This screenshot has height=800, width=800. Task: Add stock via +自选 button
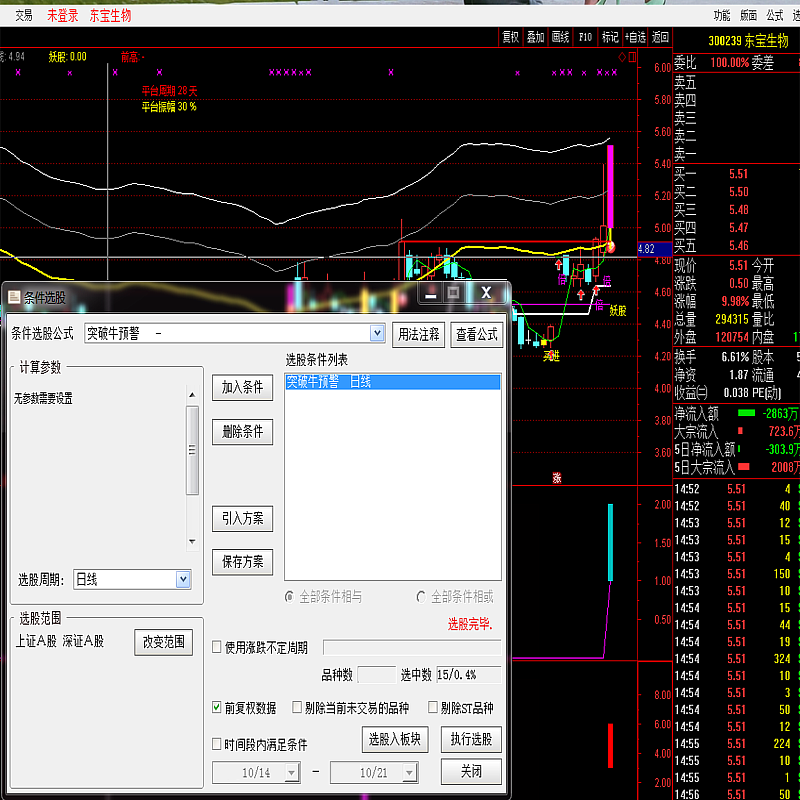[635, 37]
